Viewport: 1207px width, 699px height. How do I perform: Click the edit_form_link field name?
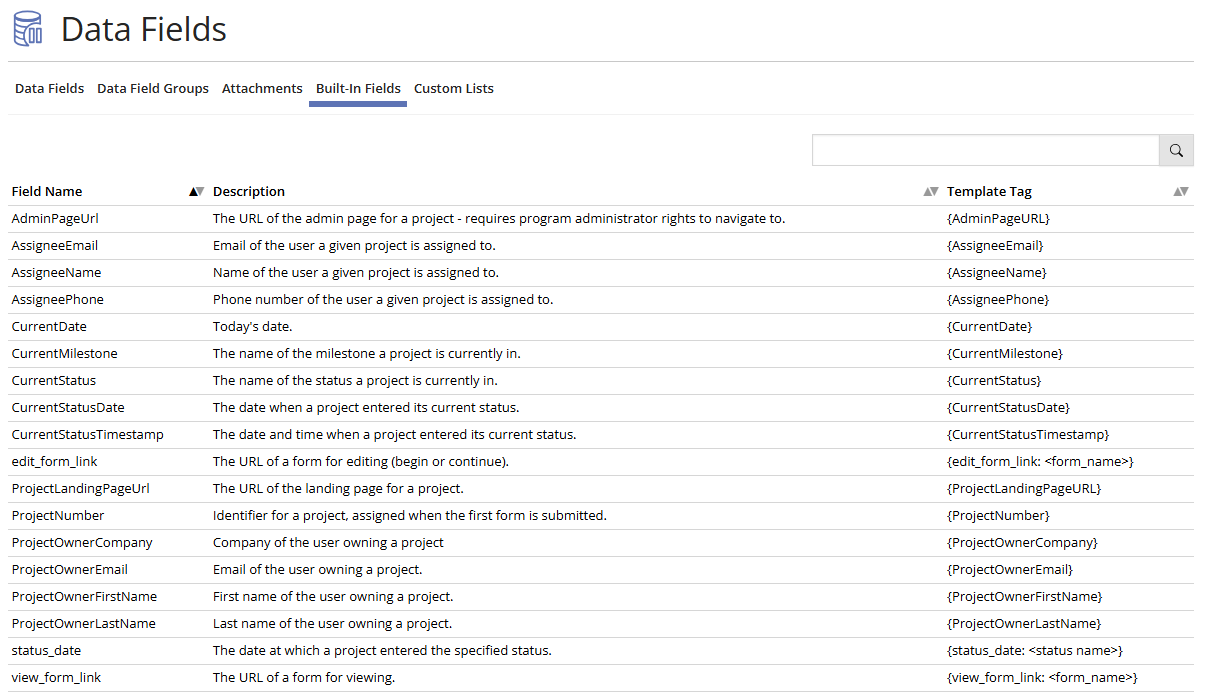click(54, 461)
